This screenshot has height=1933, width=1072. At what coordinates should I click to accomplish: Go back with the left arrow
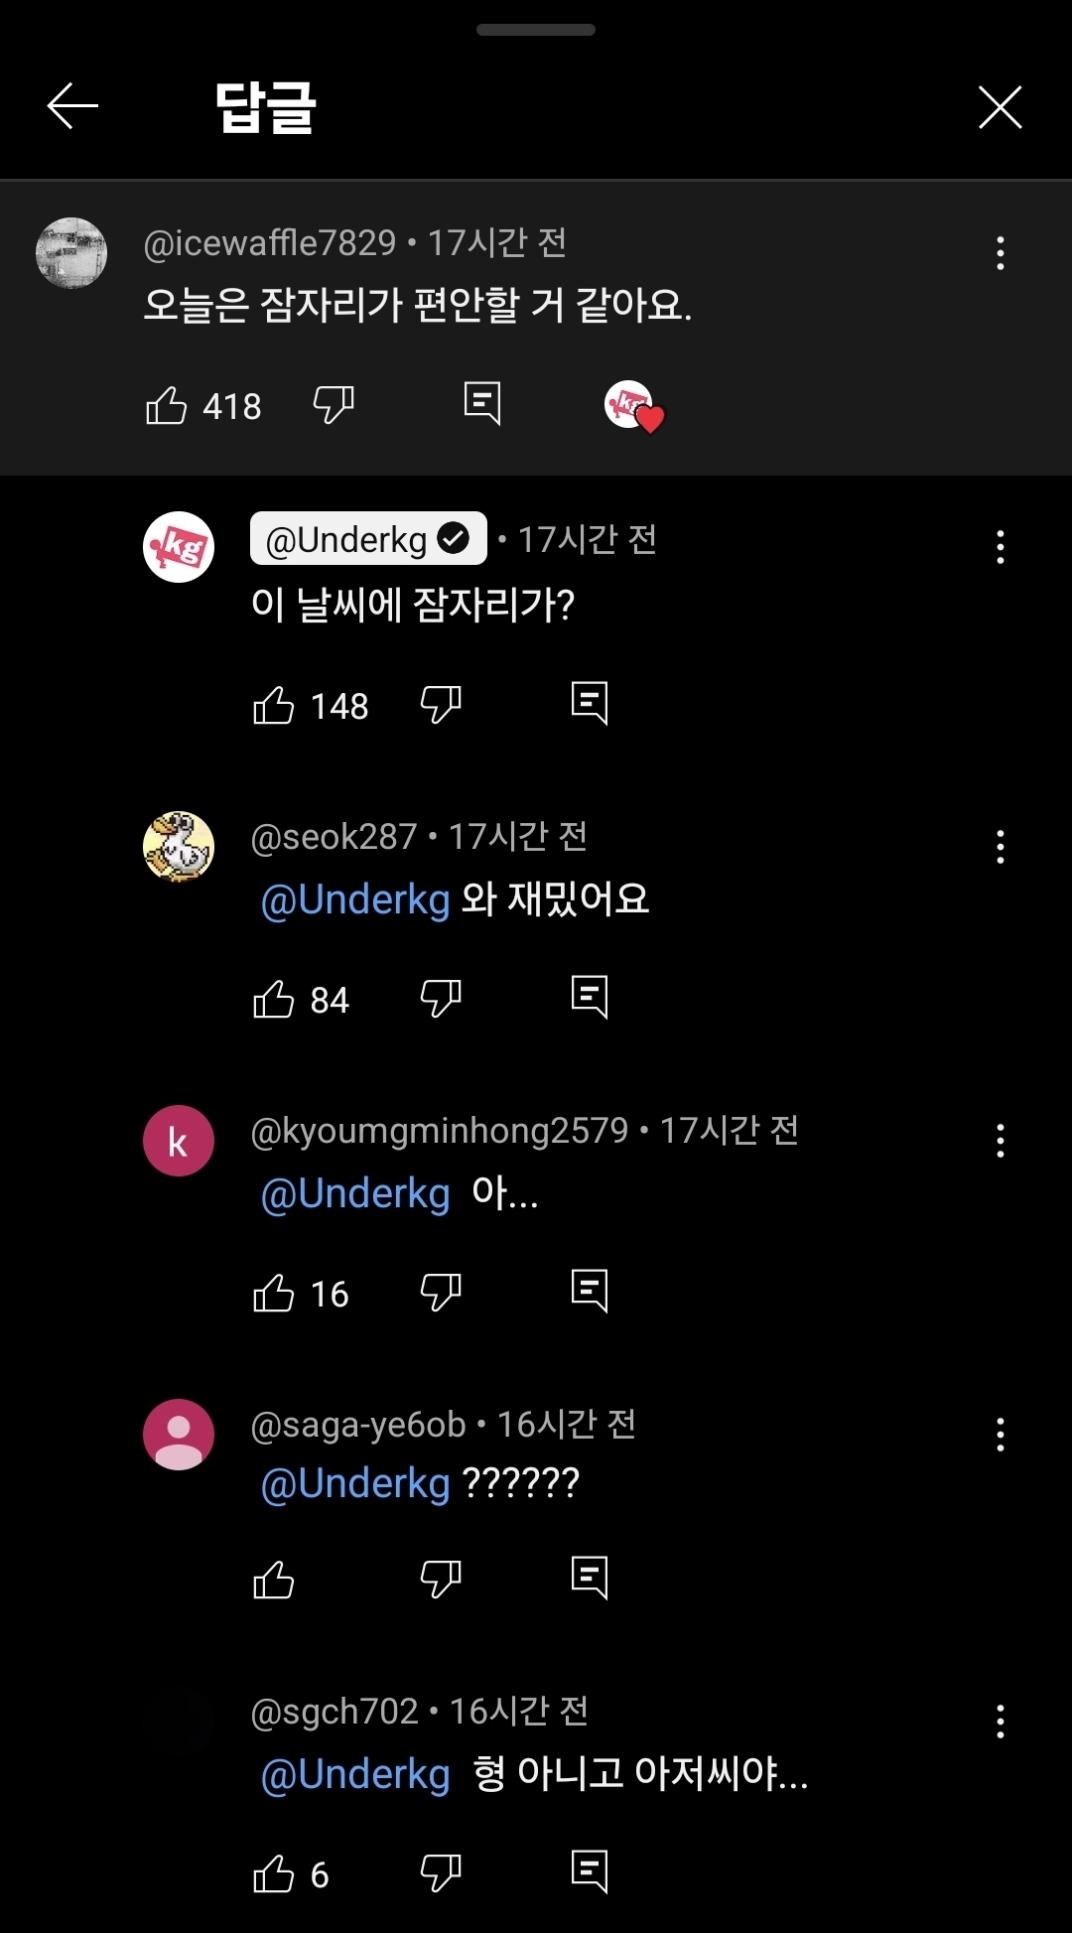coord(72,106)
